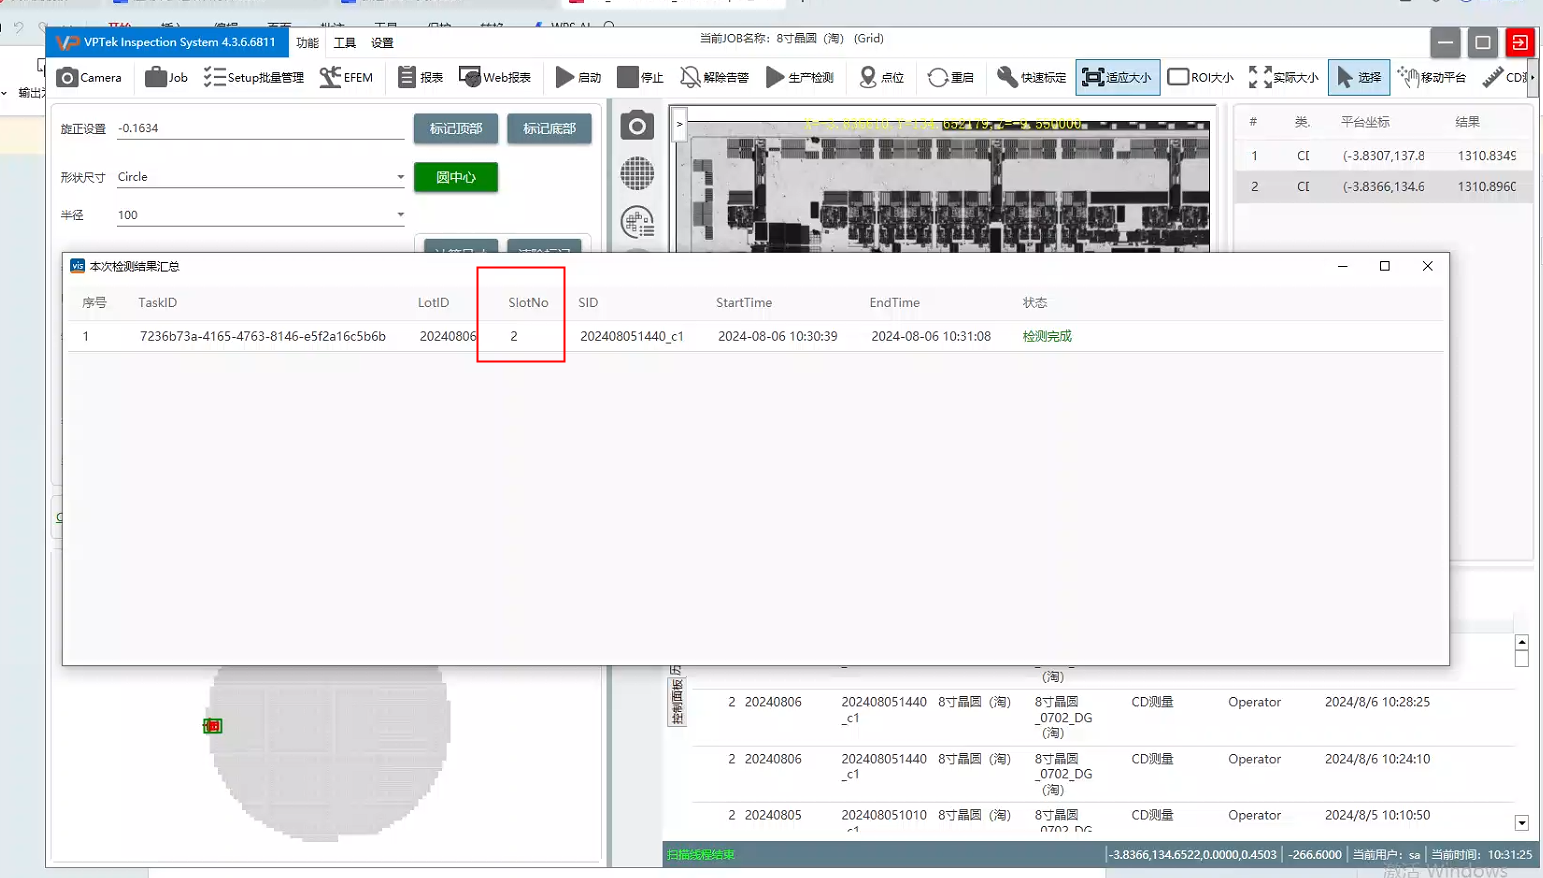Click the EndTime column header
The height and width of the screenshot is (878, 1543).
coord(894,302)
